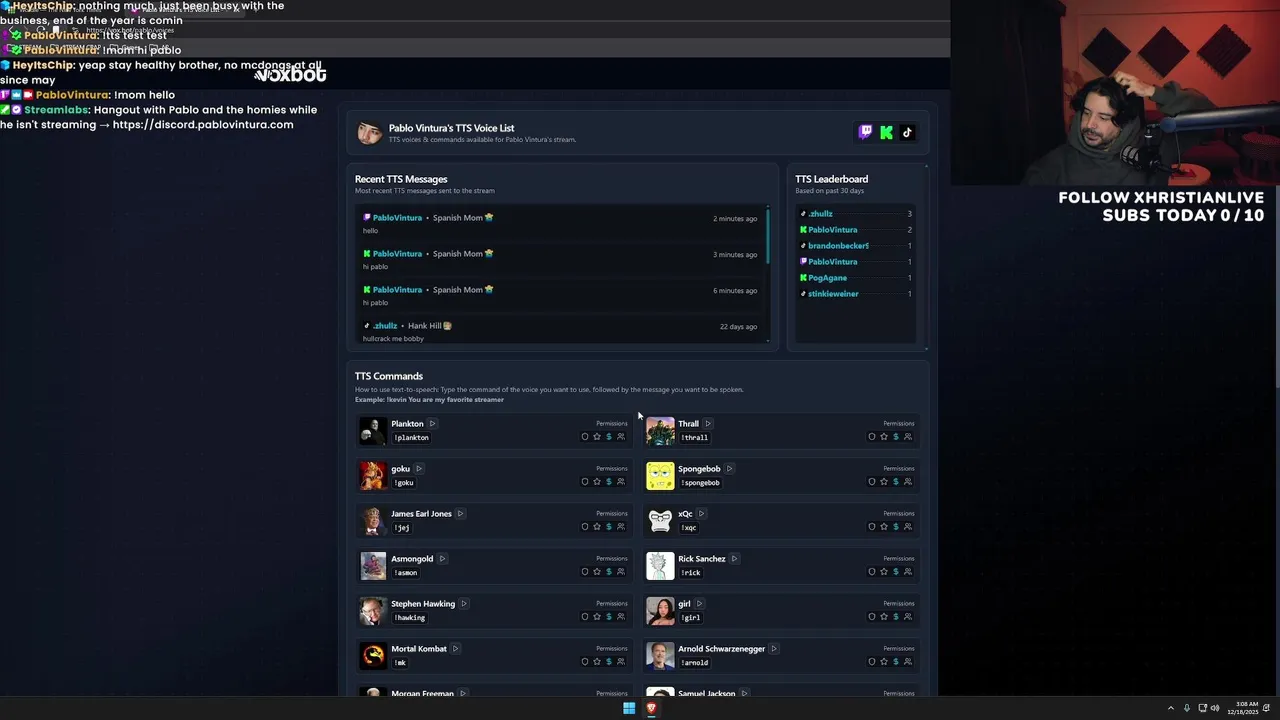Copy the !hawking command chip
The height and width of the screenshot is (720, 1280).
(x=410, y=618)
